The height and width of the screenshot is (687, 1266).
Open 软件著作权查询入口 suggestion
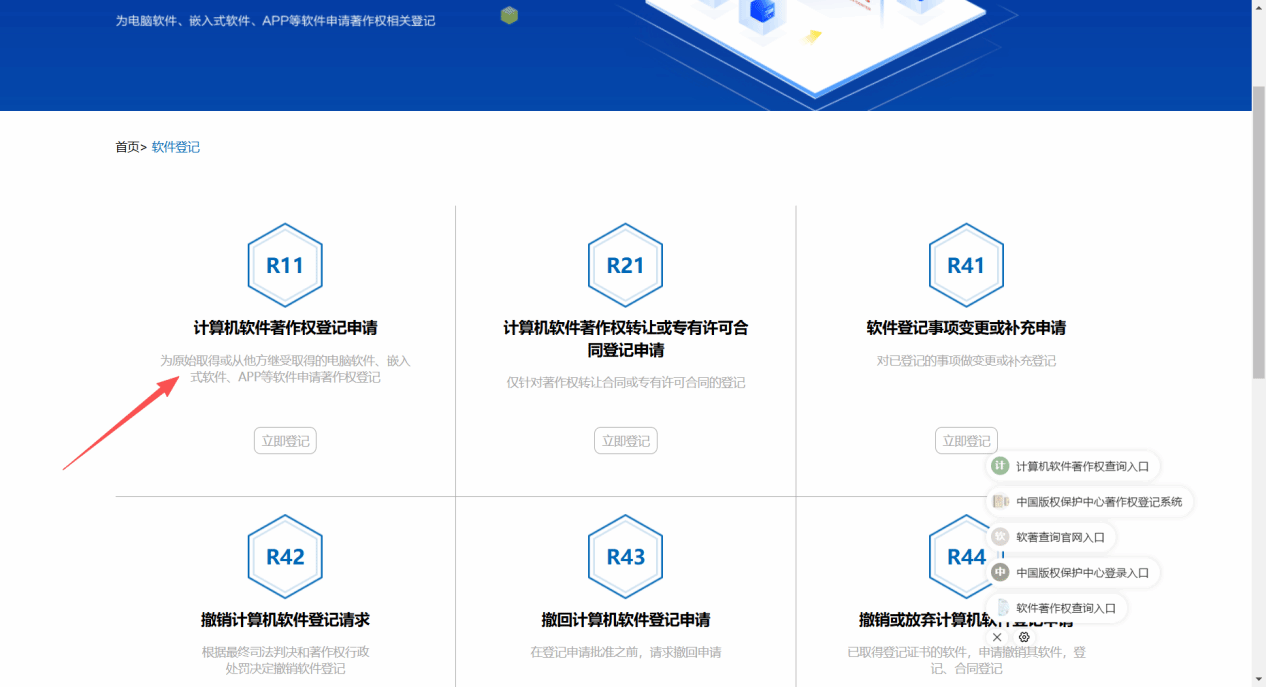coord(1065,608)
